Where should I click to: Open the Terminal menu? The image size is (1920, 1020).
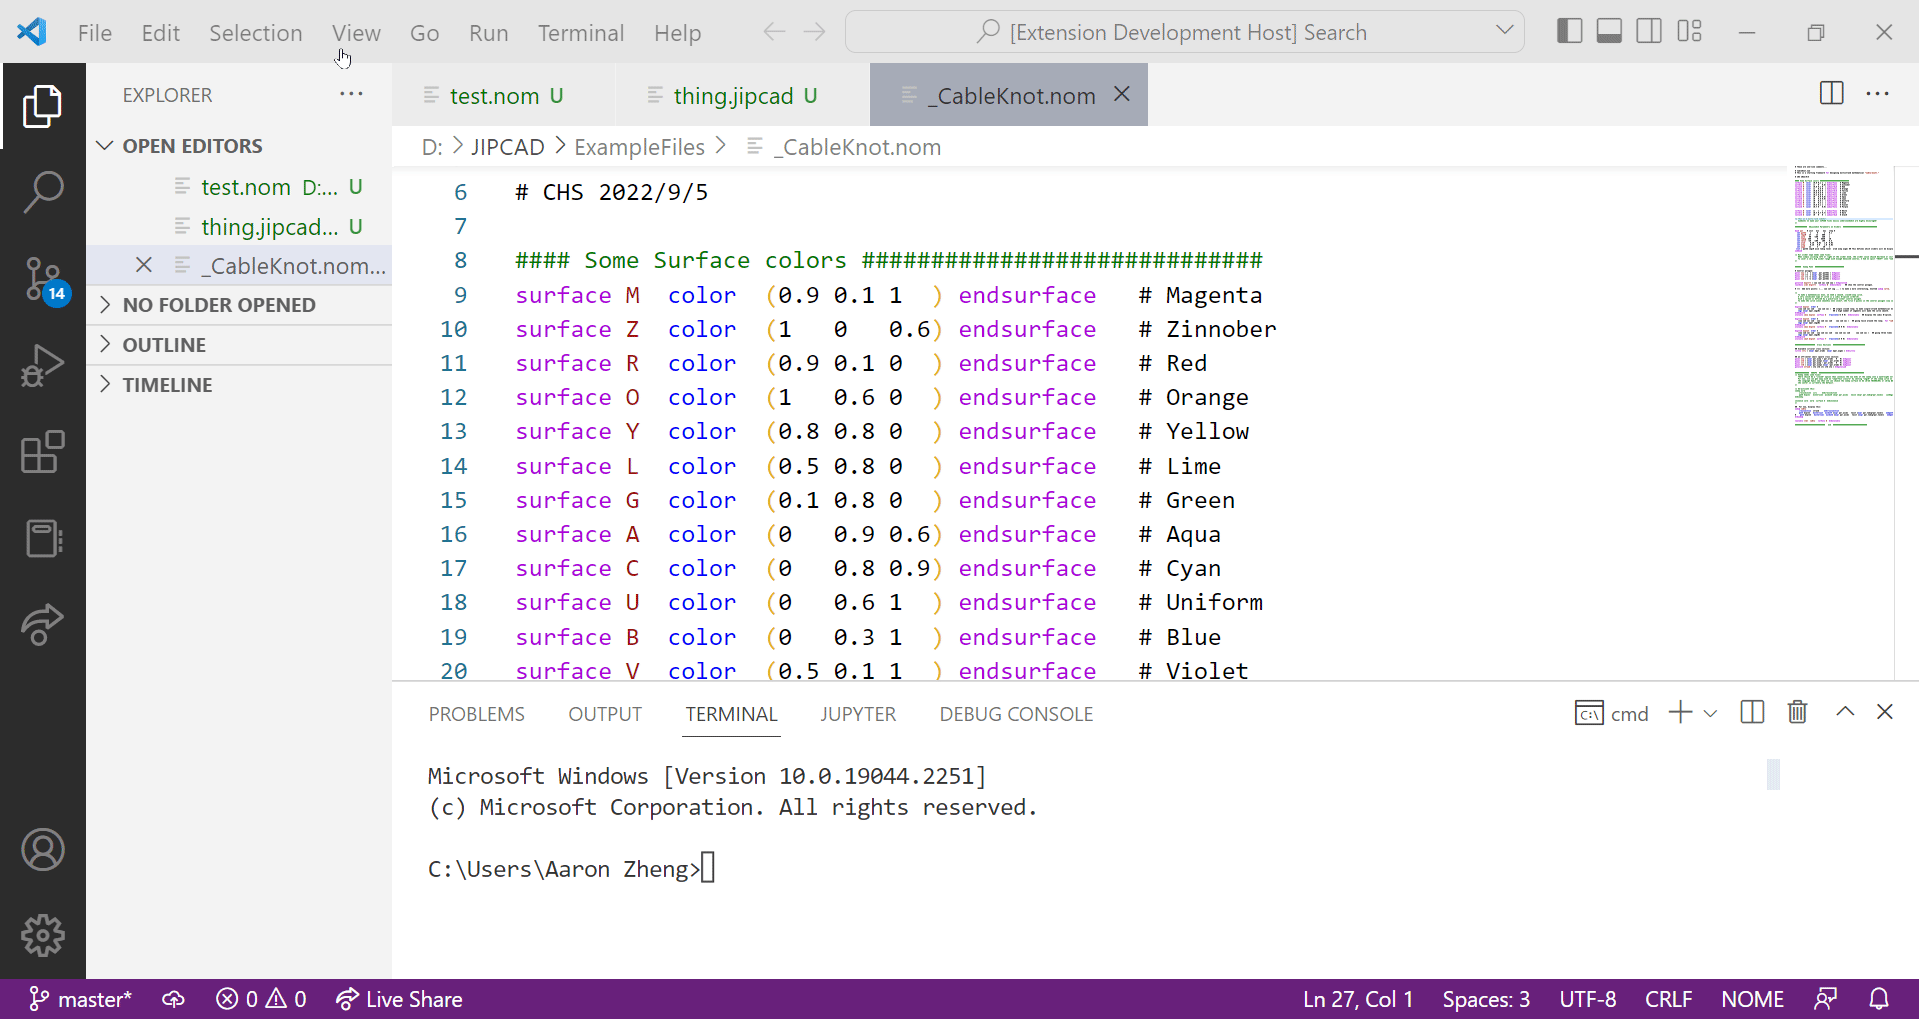click(x=581, y=33)
